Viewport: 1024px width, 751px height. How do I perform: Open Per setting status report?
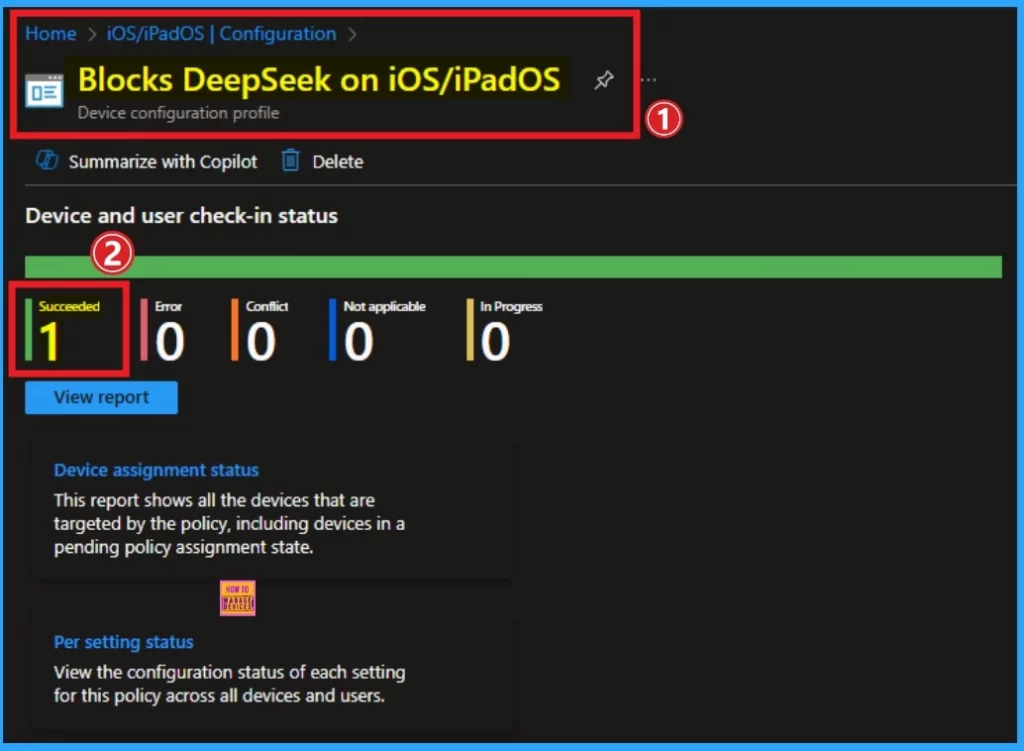(123, 642)
